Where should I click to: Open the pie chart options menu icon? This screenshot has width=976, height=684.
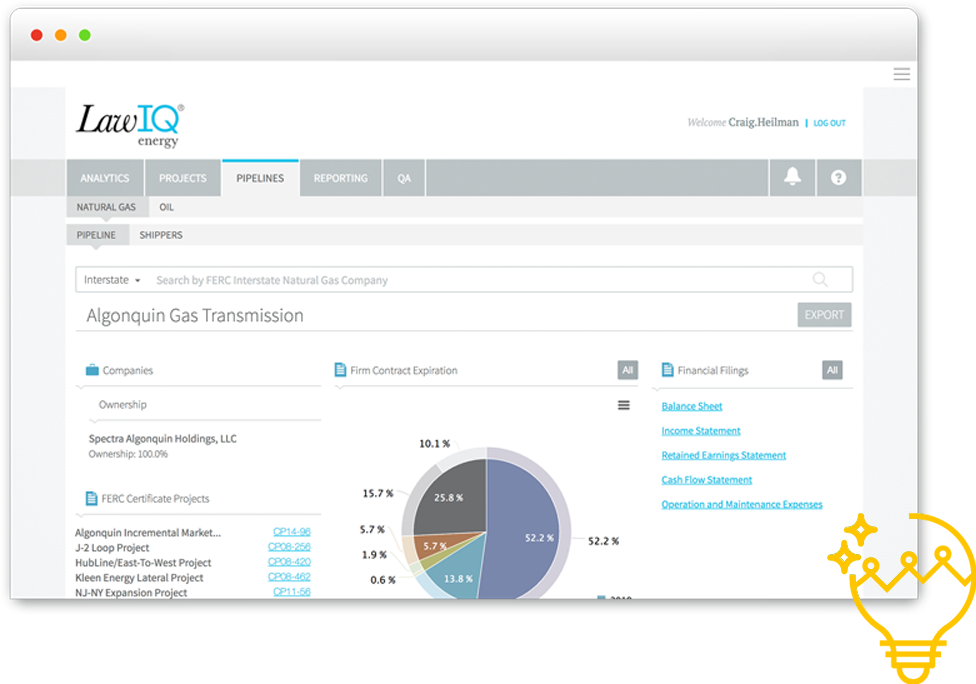(623, 405)
